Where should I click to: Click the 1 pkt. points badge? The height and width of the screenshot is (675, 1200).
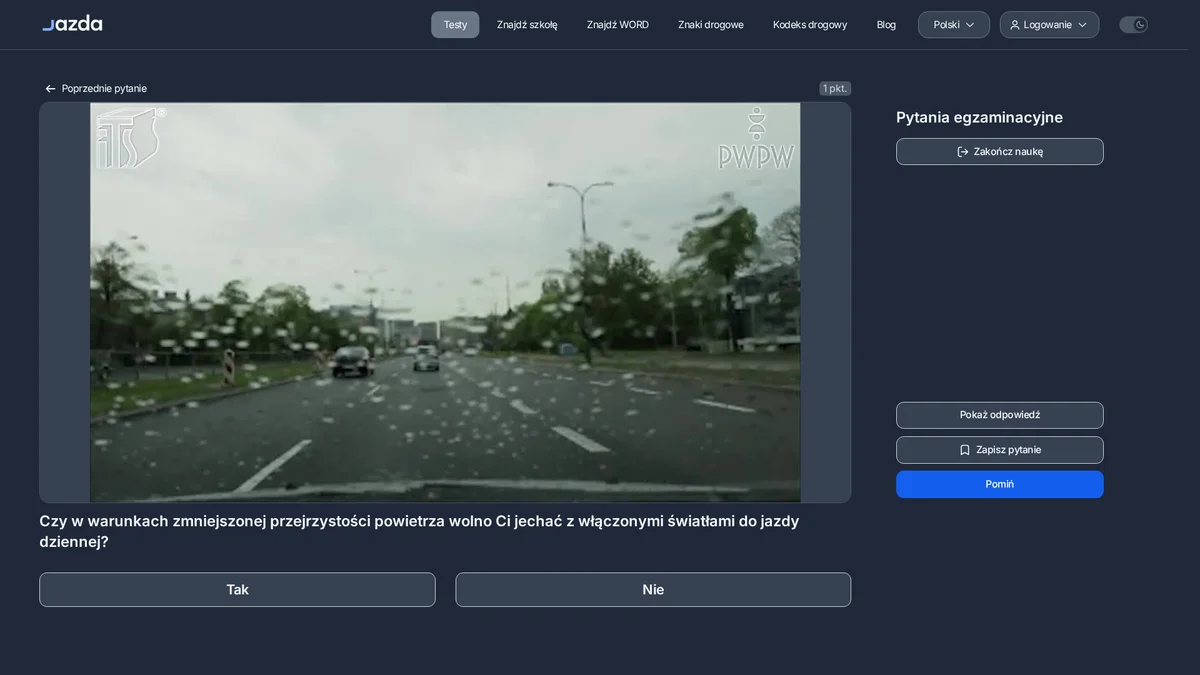coord(835,89)
